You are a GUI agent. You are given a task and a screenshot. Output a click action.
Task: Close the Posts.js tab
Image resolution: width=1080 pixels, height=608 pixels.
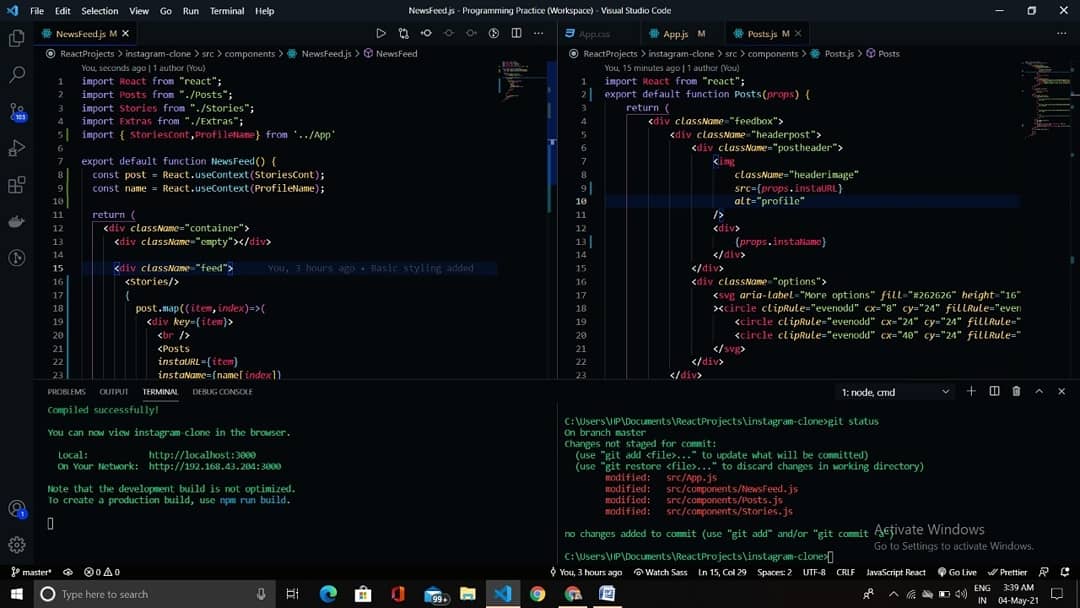pos(798,33)
